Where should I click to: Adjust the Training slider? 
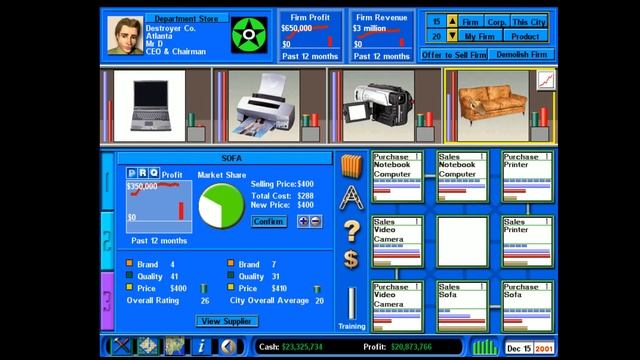351,303
